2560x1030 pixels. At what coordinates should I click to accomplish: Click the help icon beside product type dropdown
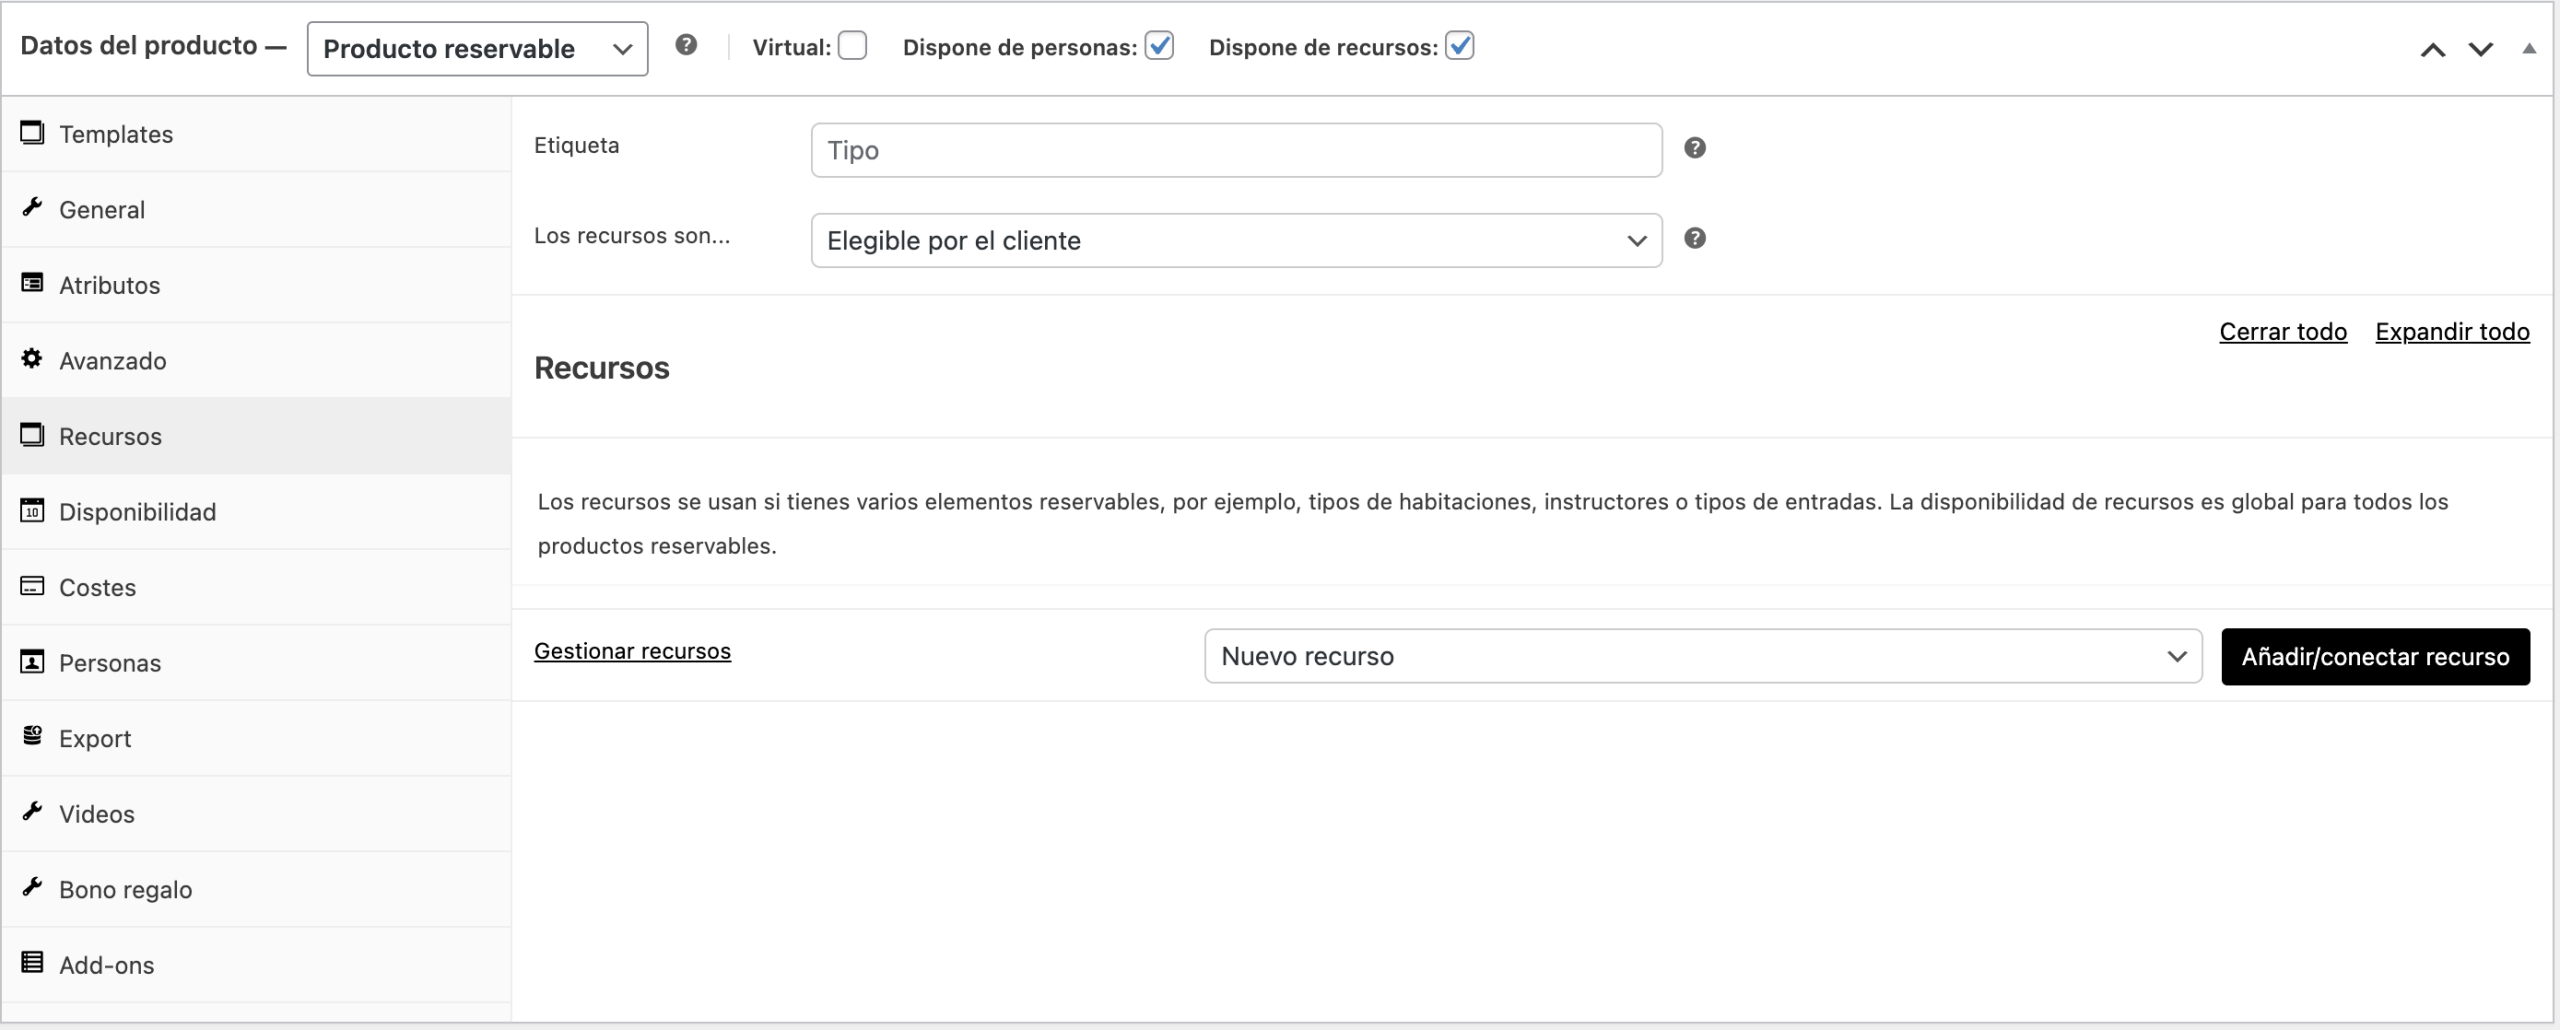point(685,45)
